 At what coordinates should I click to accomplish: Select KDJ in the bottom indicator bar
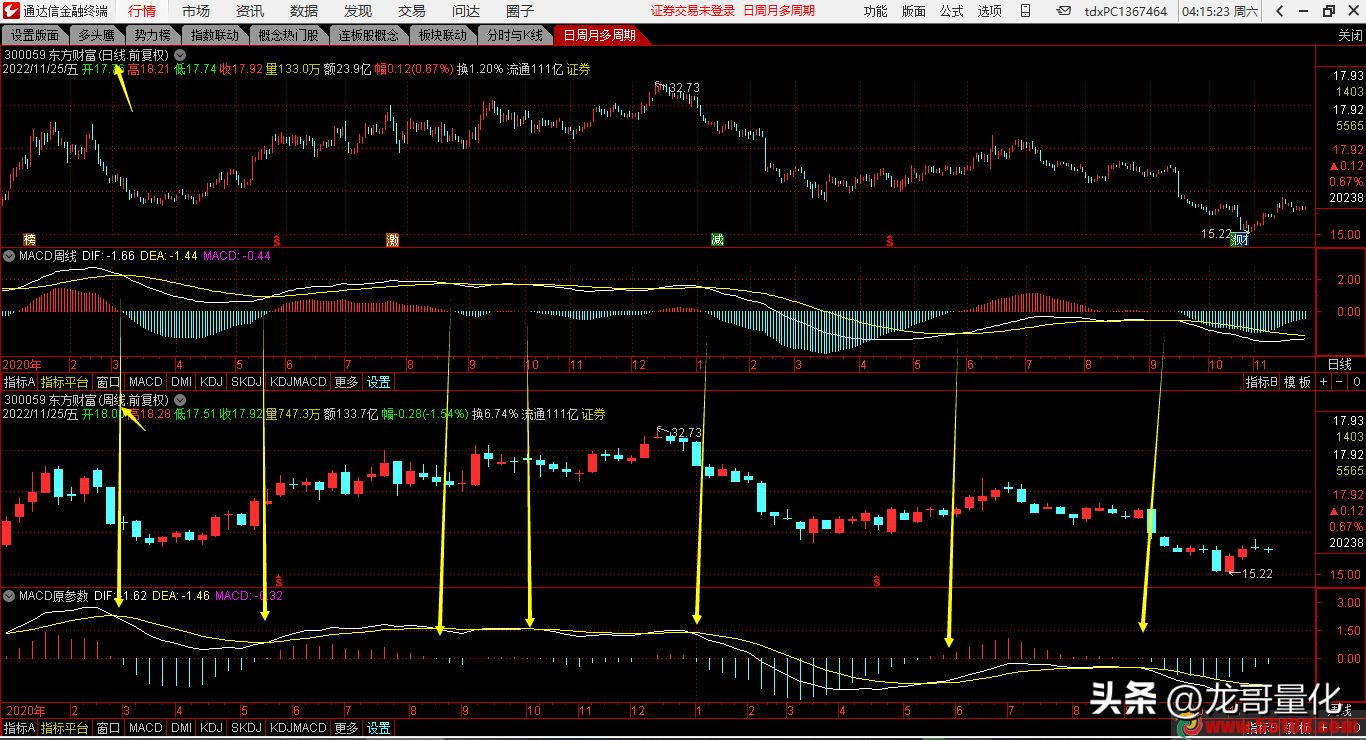(211, 728)
